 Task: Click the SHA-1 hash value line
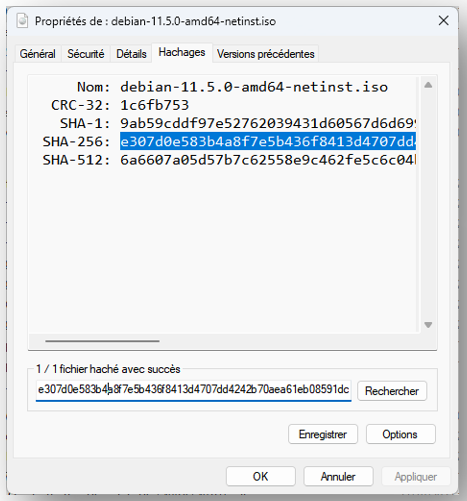268,123
